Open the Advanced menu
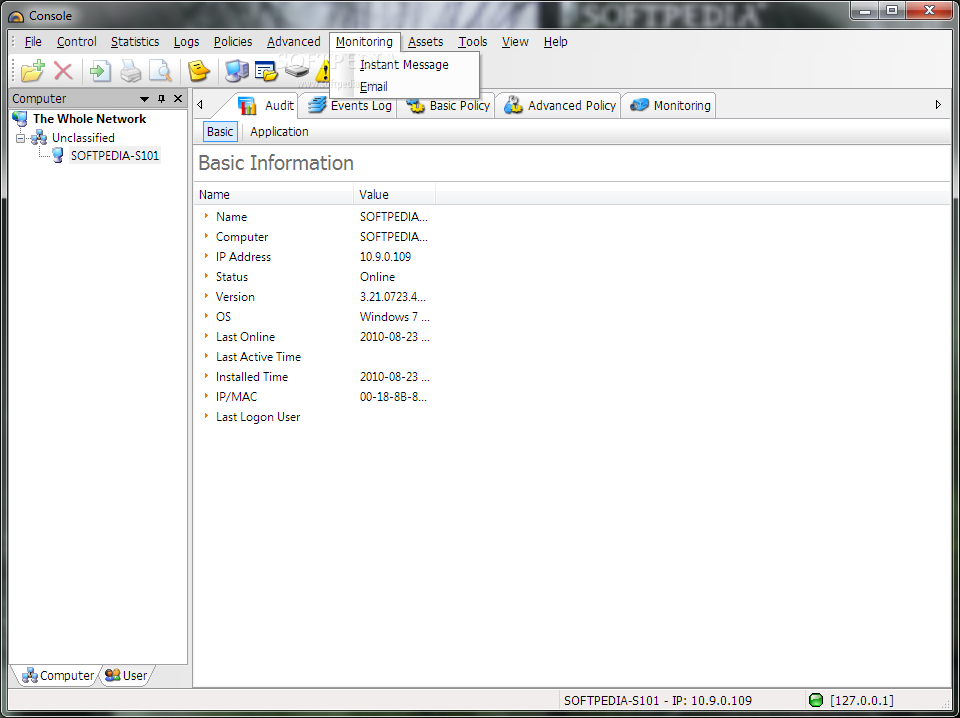This screenshot has height=718, width=960. [x=293, y=42]
